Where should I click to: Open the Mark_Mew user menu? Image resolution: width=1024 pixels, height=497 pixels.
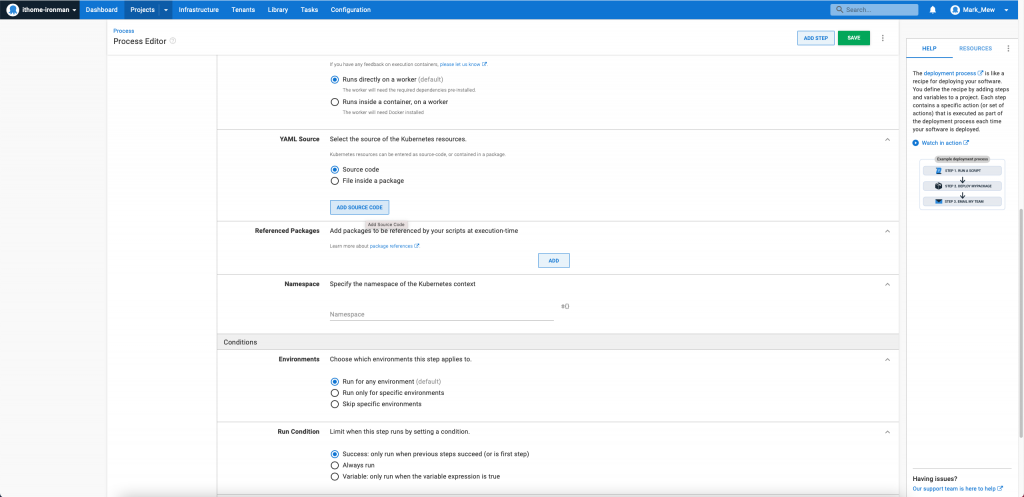point(978,10)
